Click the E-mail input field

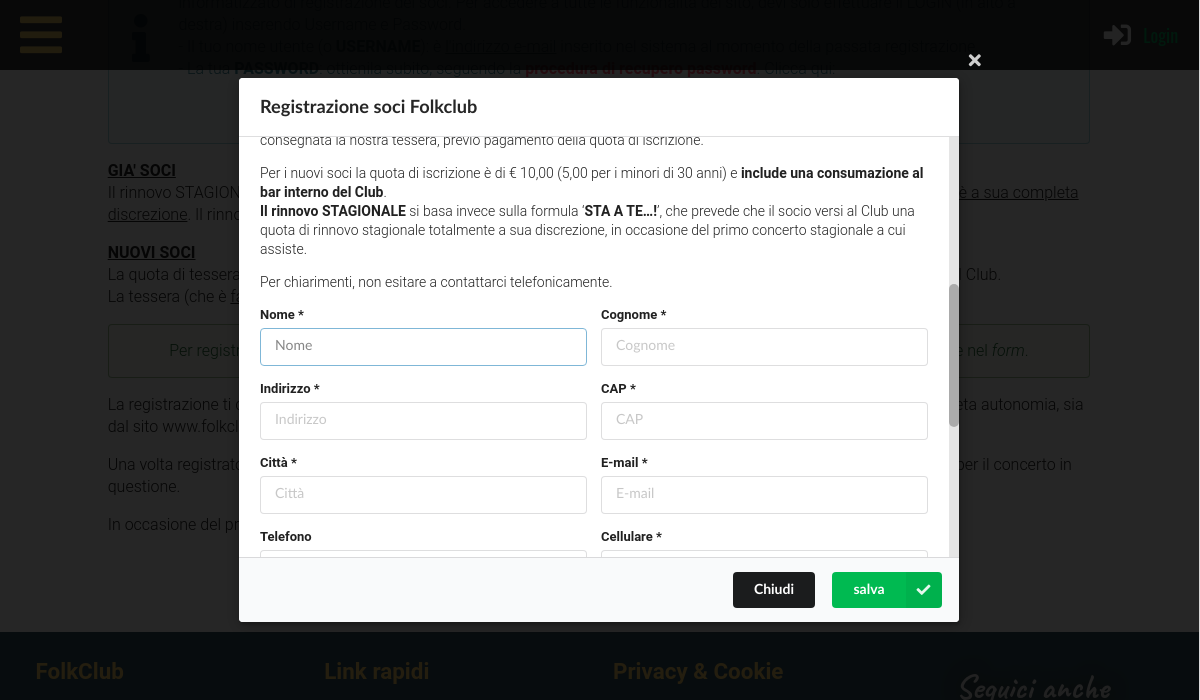(x=764, y=495)
